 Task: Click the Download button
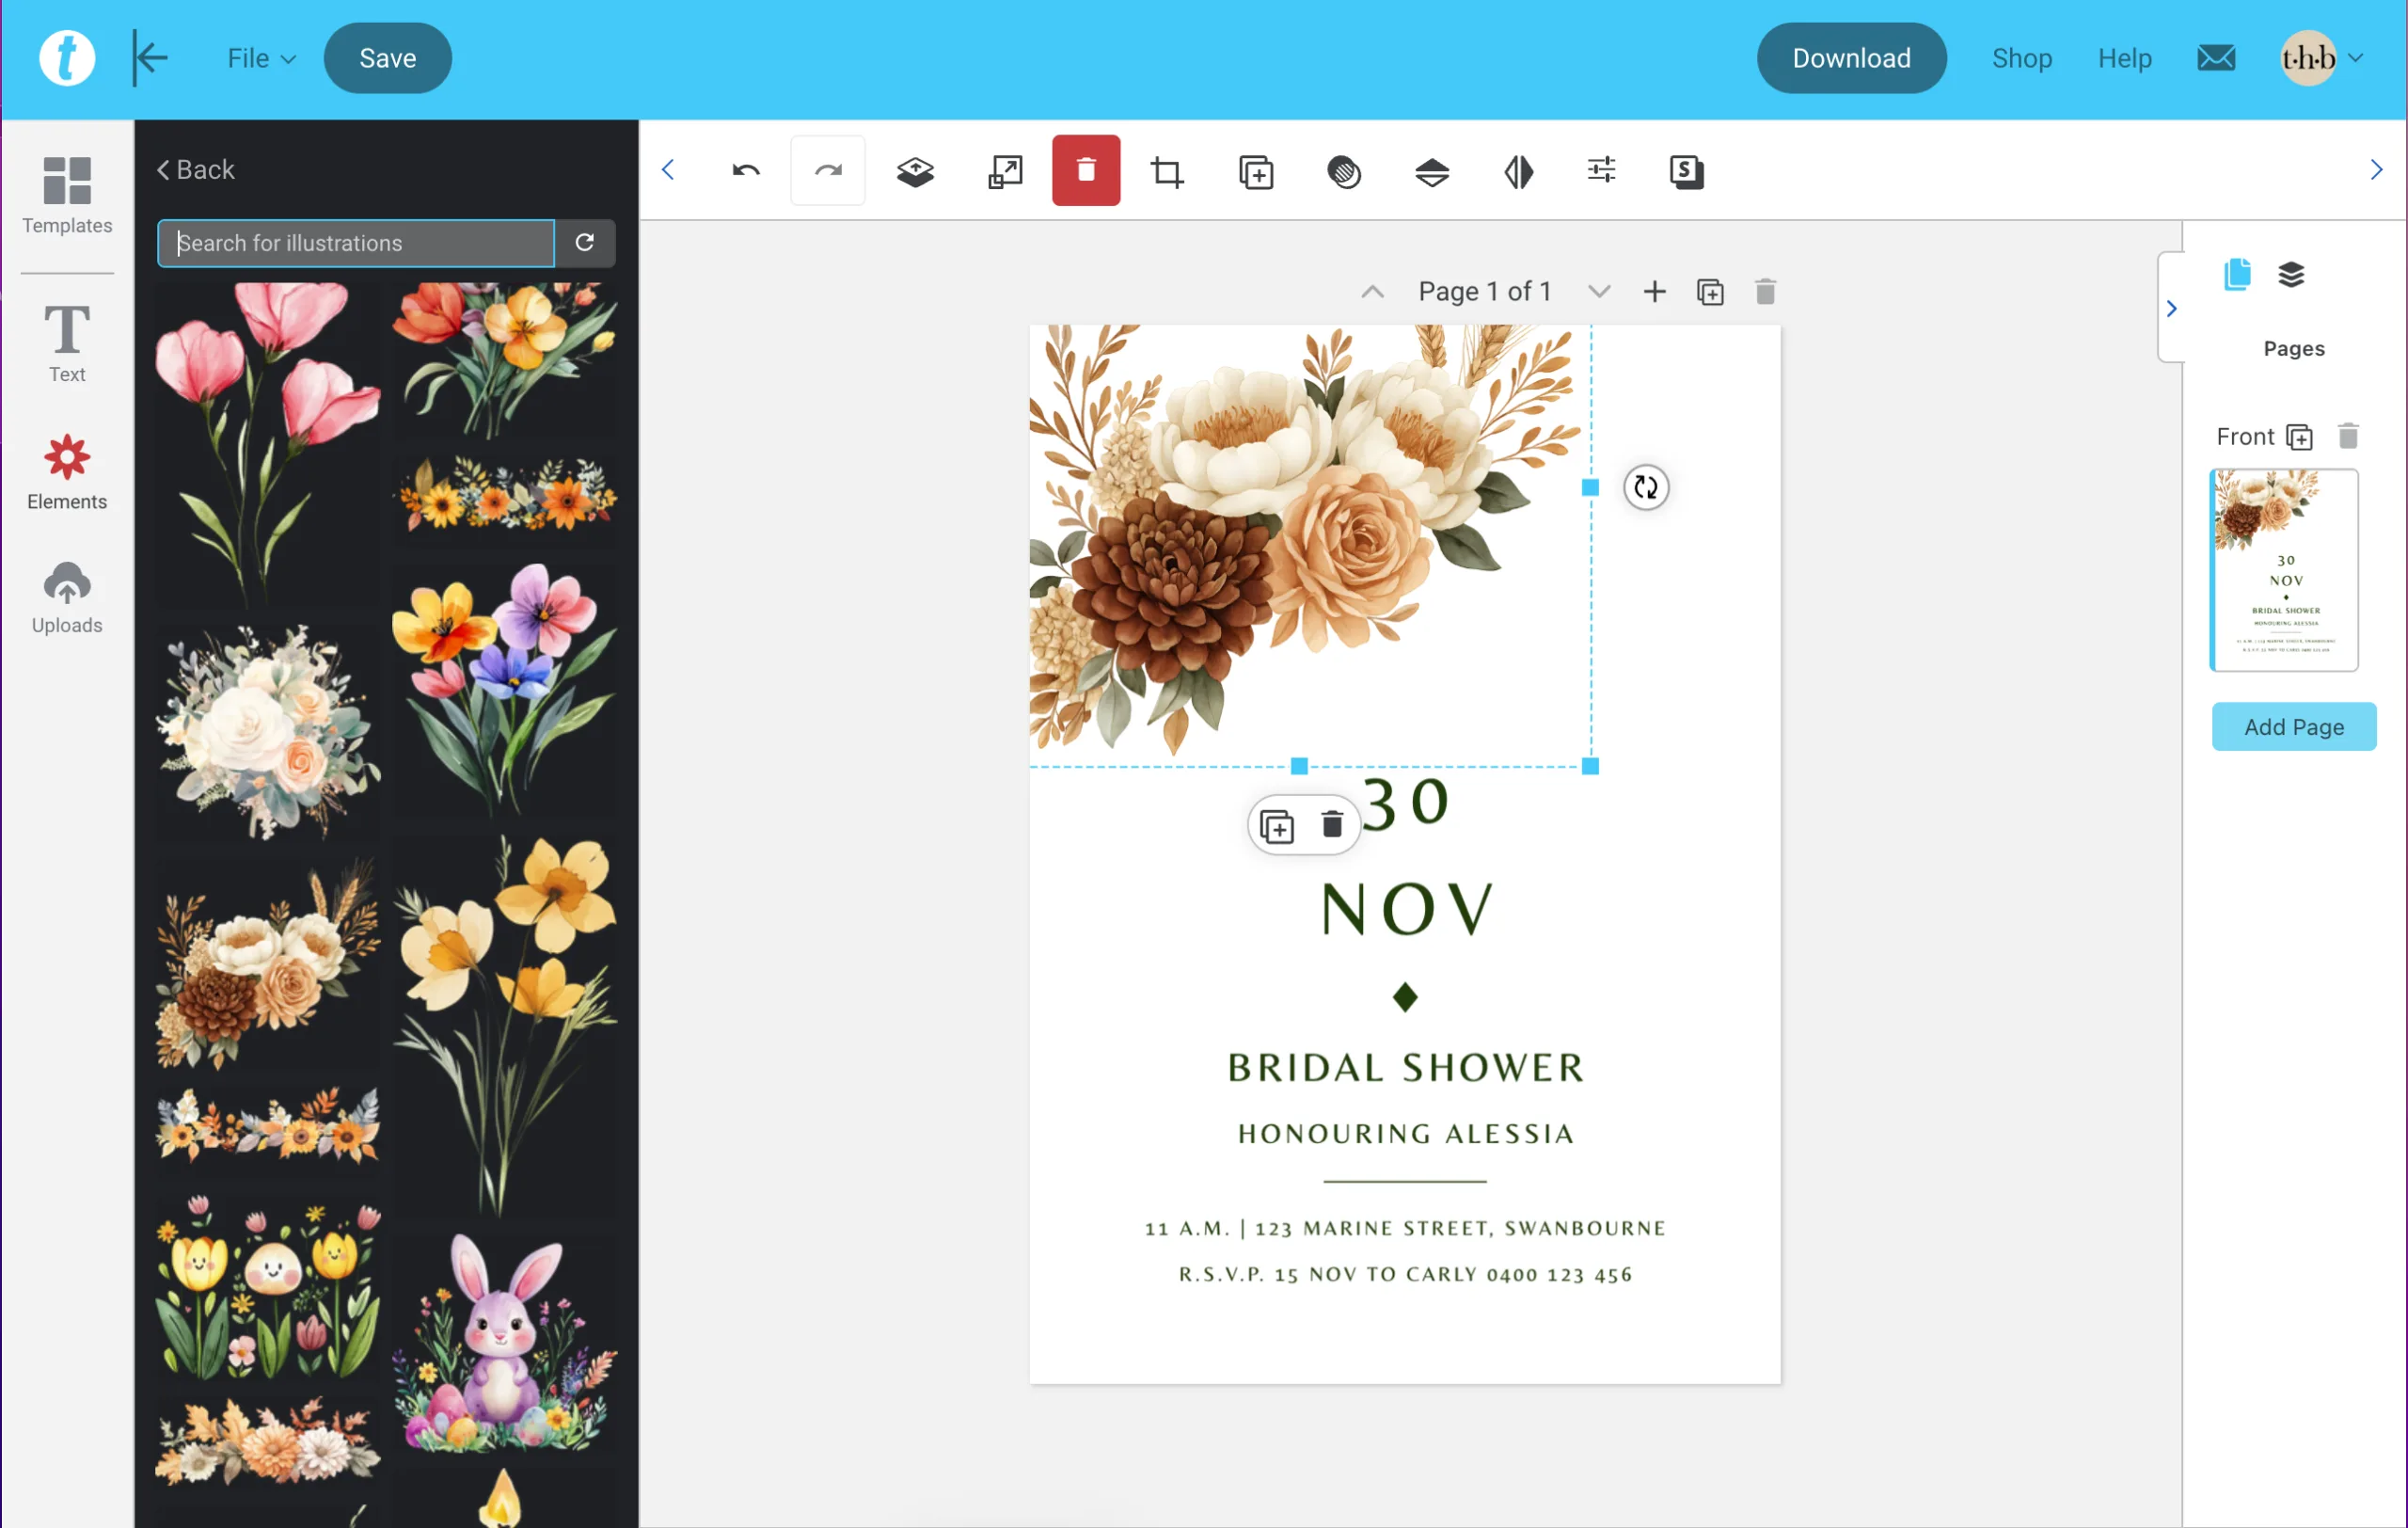point(1850,58)
